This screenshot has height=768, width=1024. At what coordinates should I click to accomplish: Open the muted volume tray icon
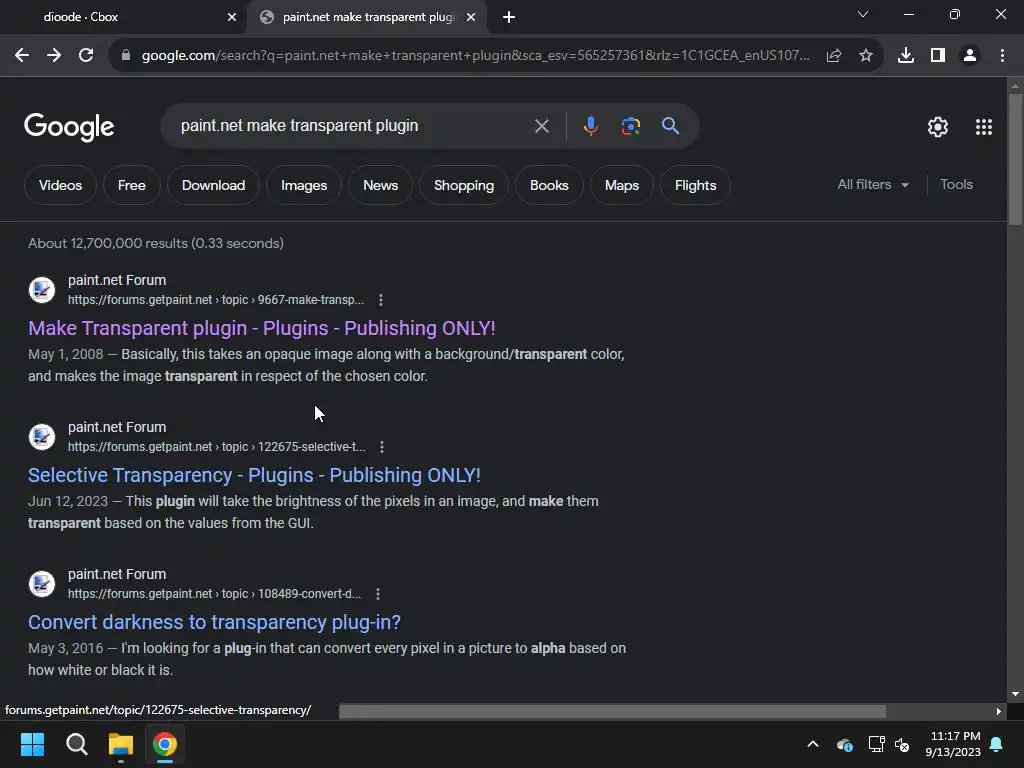pyautogui.click(x=903, y=744)
